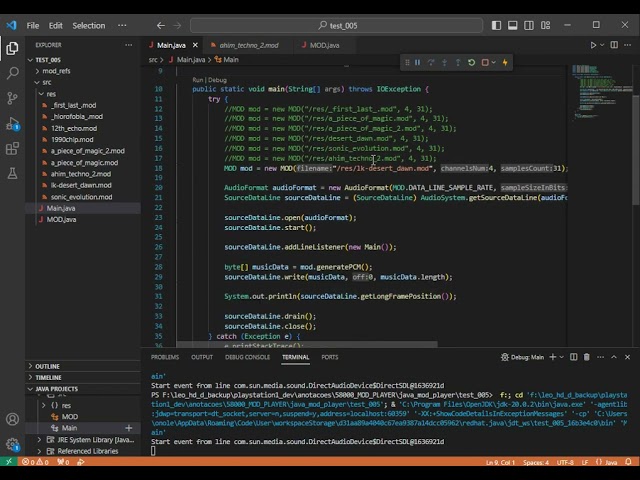
Task: Open notifications bell in status bar
Action: point(629,462)
